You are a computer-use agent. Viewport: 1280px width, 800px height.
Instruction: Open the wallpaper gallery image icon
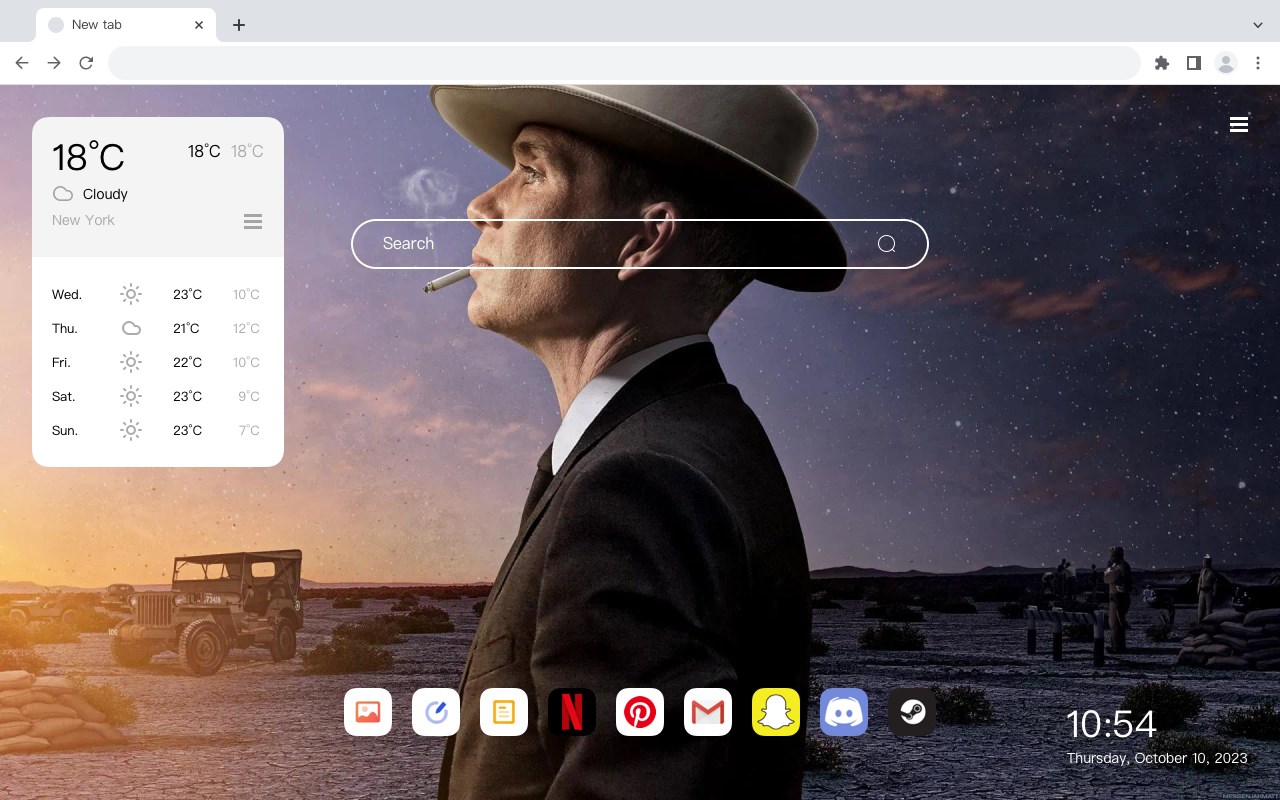[368, 712]
